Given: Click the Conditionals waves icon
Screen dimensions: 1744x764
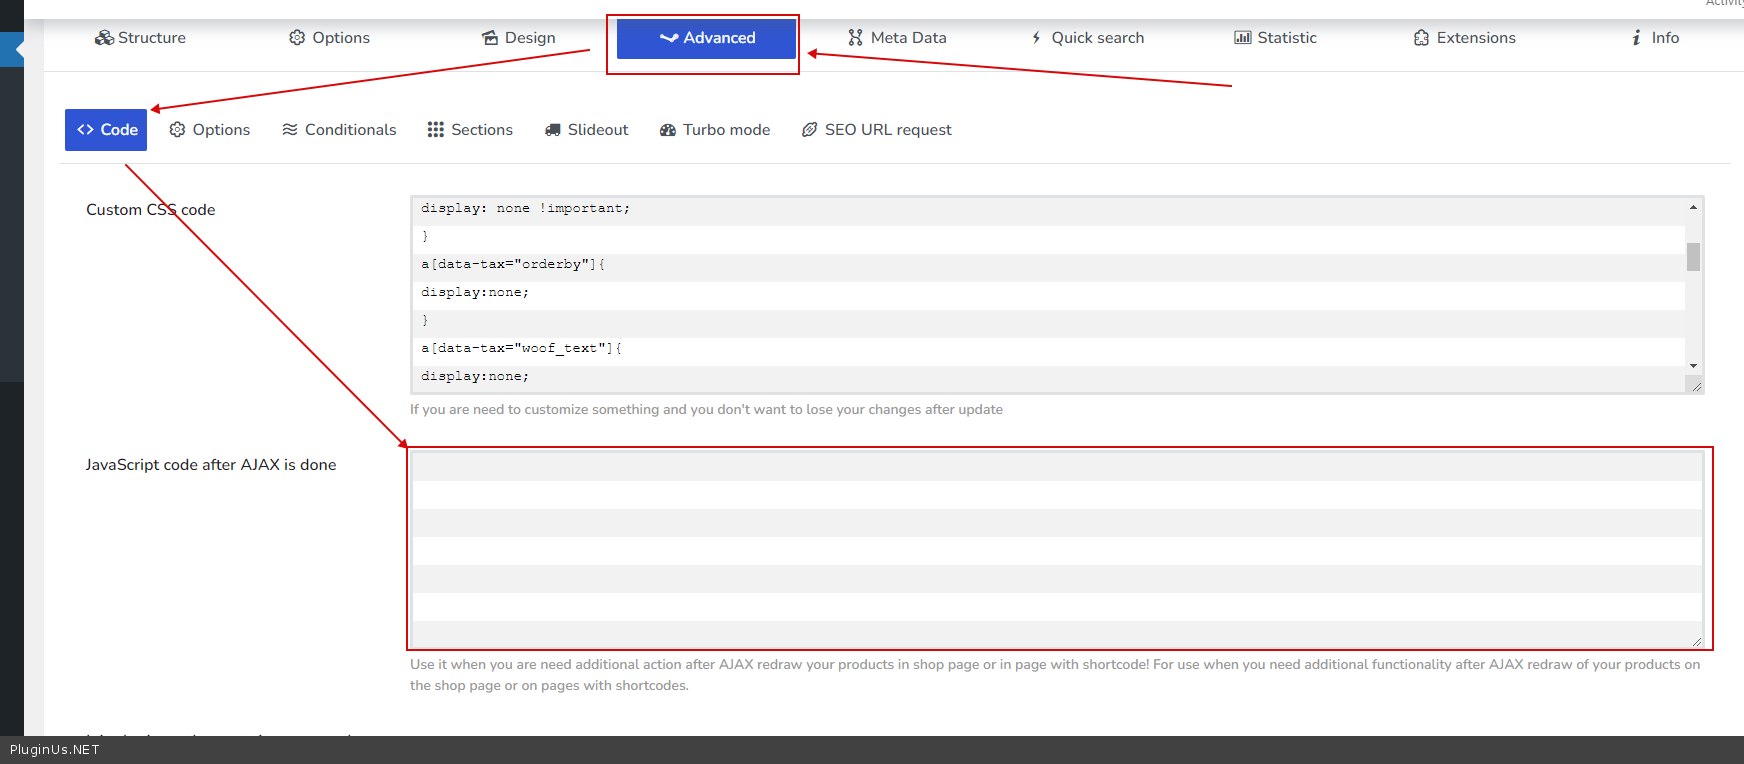Looking at the screenshot, I should point(290,130).
